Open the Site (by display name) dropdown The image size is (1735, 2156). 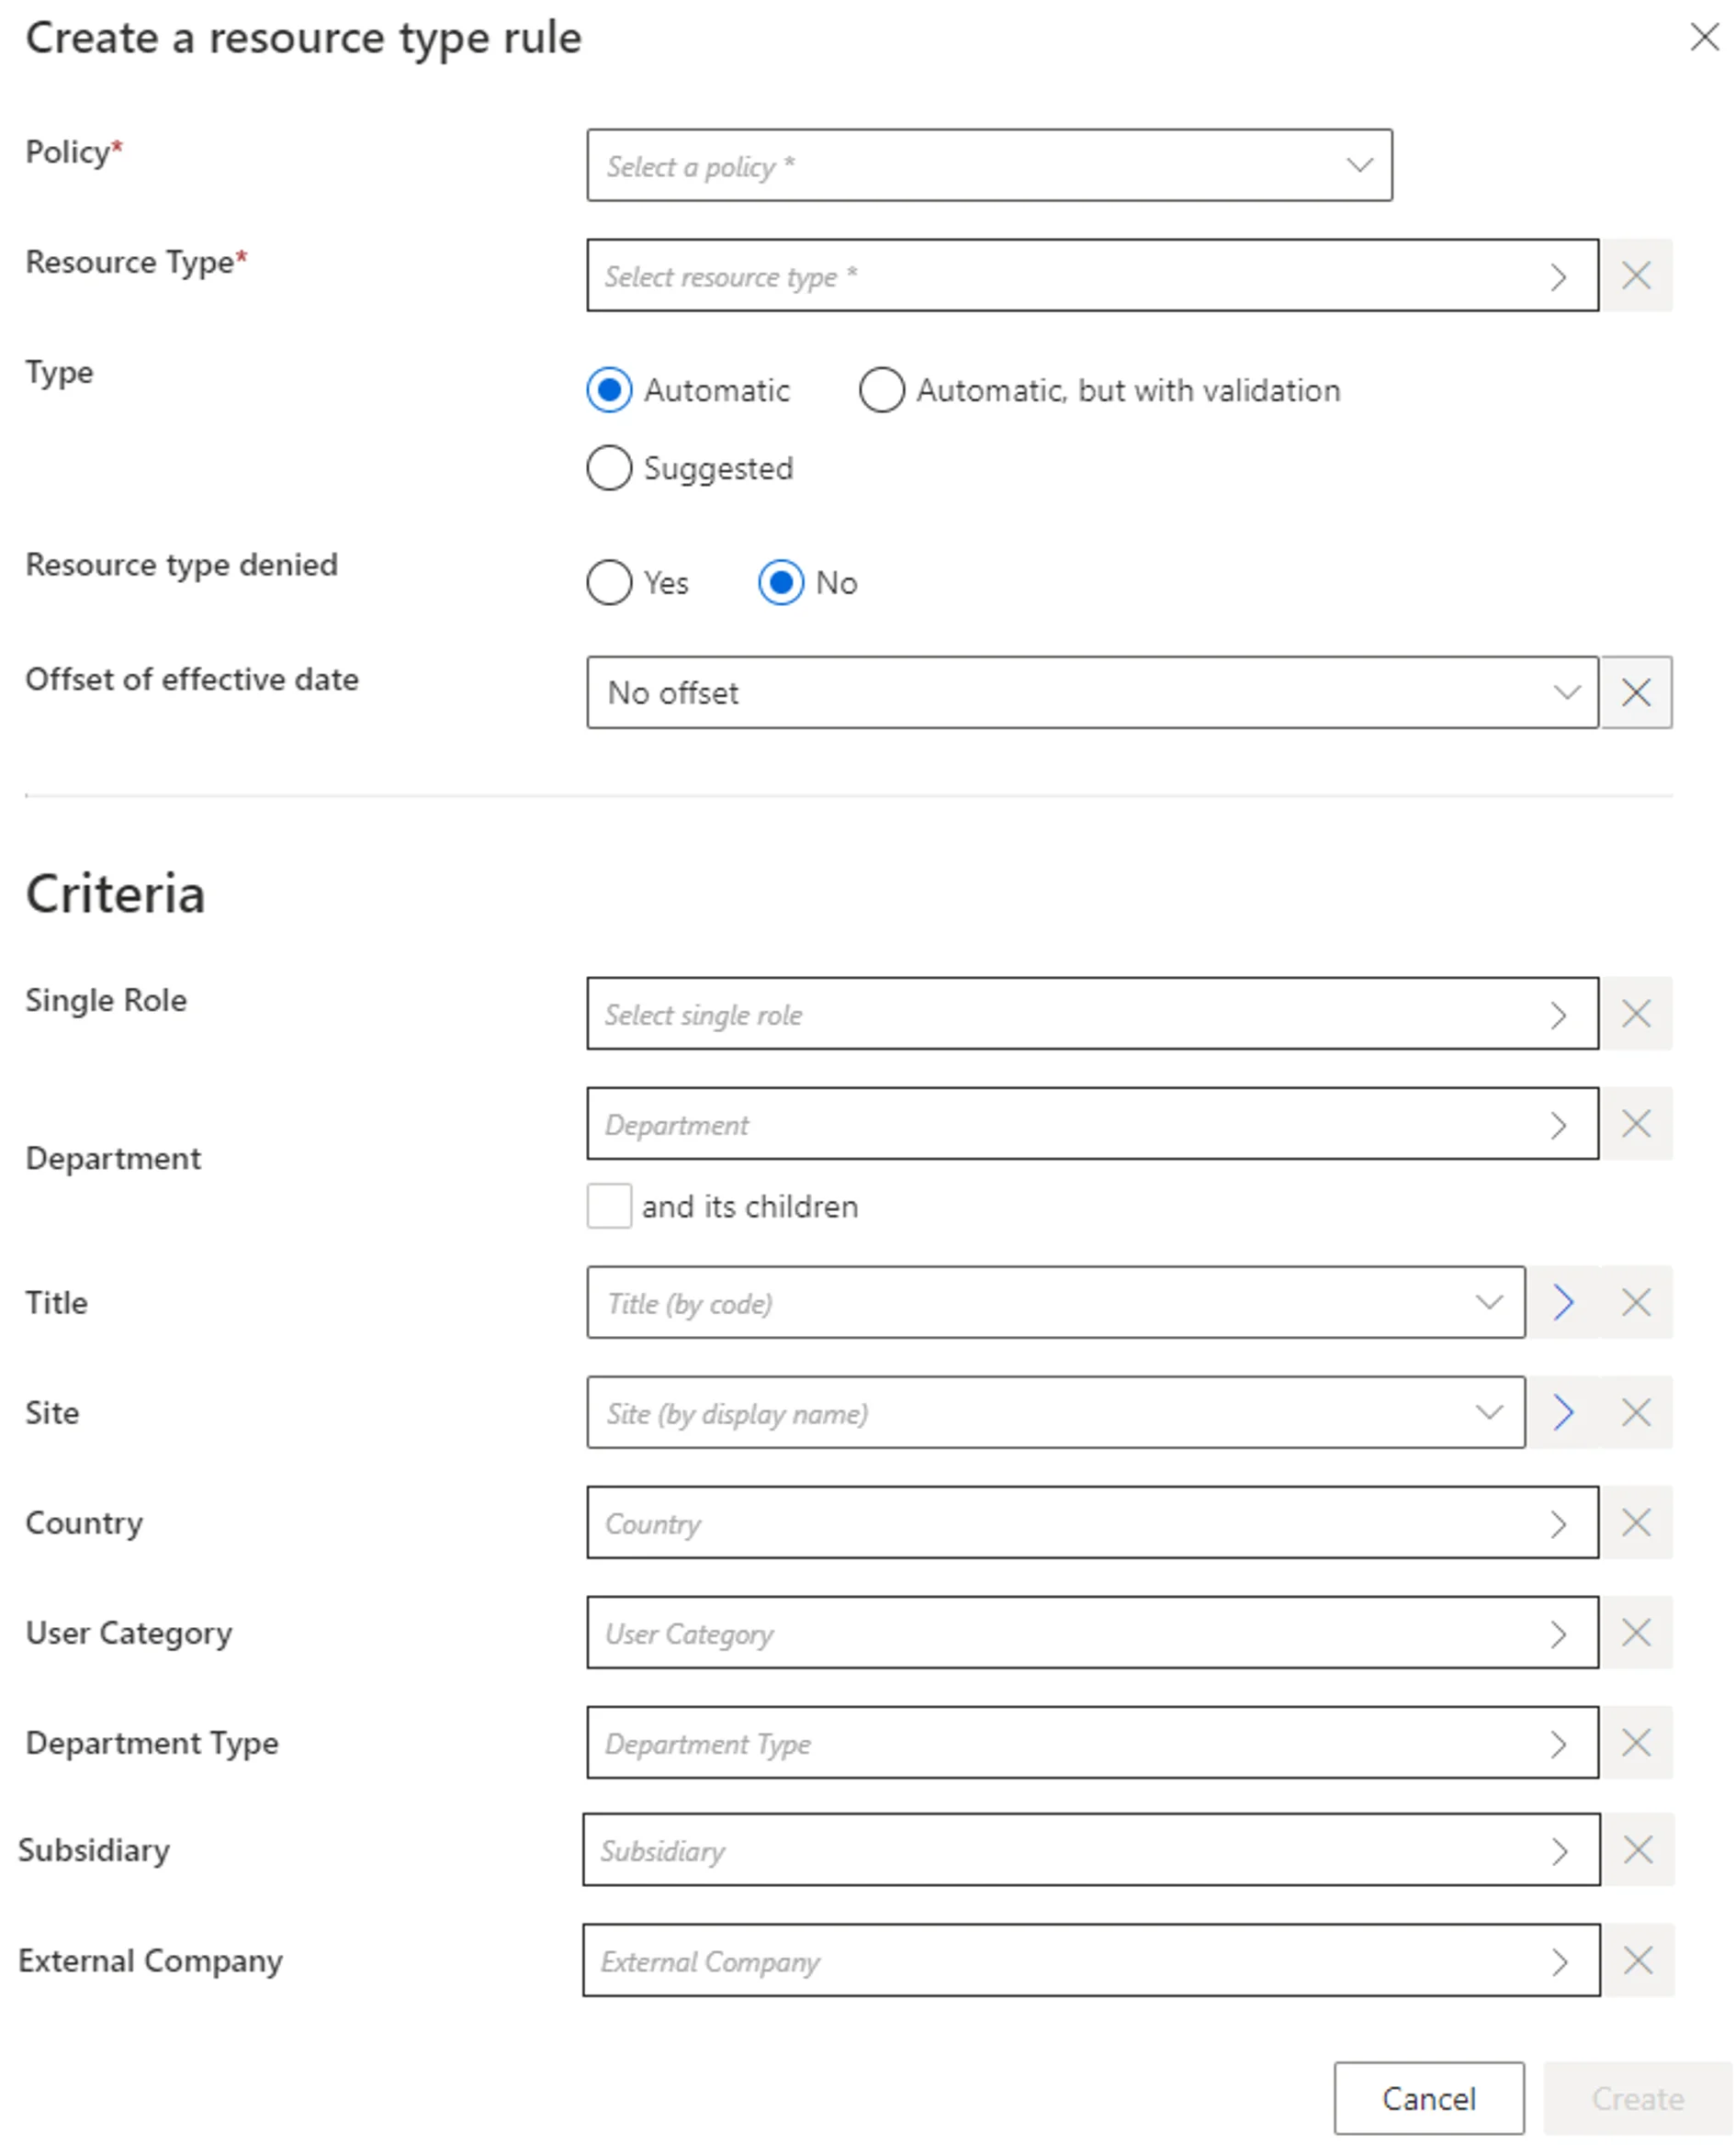(x=1056, y=1412)
